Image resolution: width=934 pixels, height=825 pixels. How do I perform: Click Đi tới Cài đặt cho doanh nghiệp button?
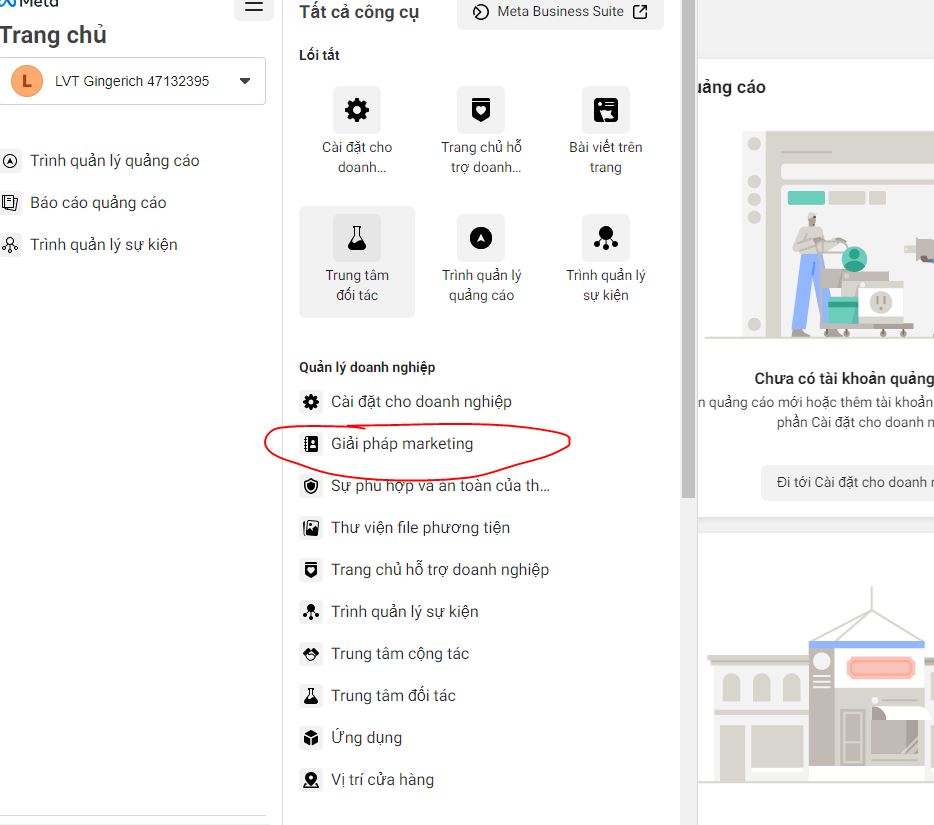coord(850,482)
